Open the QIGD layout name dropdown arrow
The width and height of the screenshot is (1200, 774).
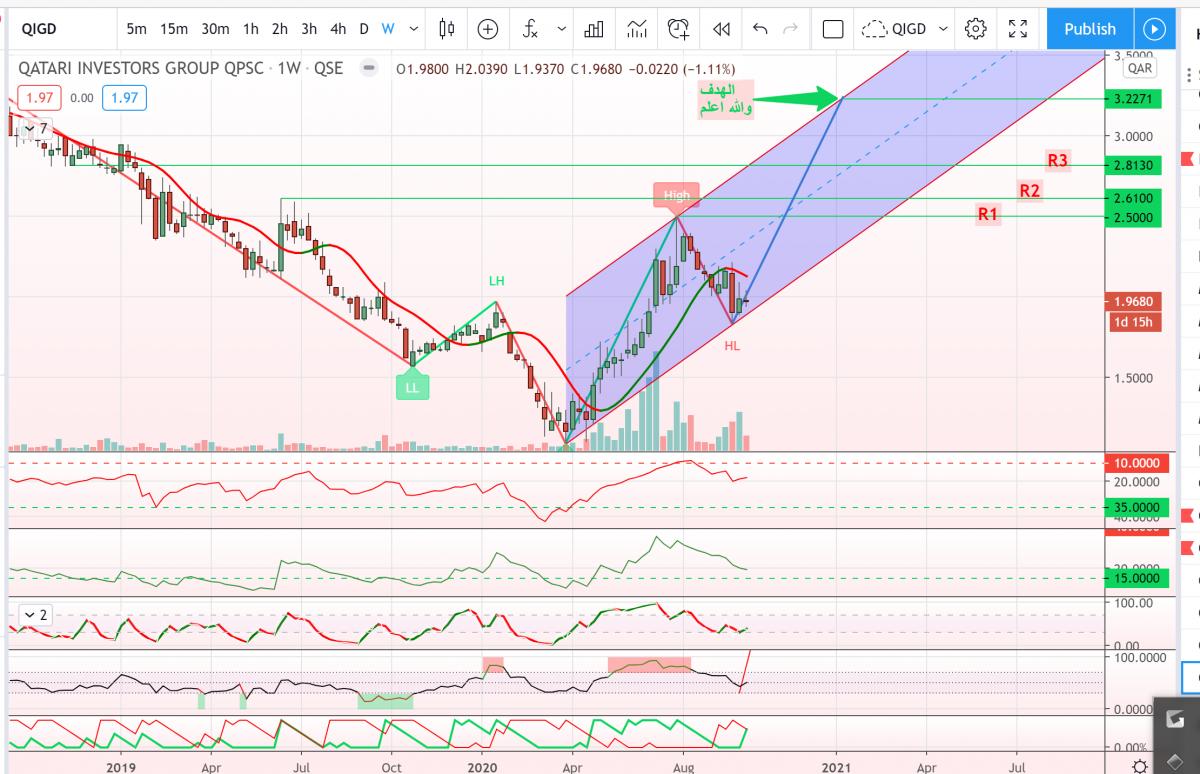[x=941, y=29]
